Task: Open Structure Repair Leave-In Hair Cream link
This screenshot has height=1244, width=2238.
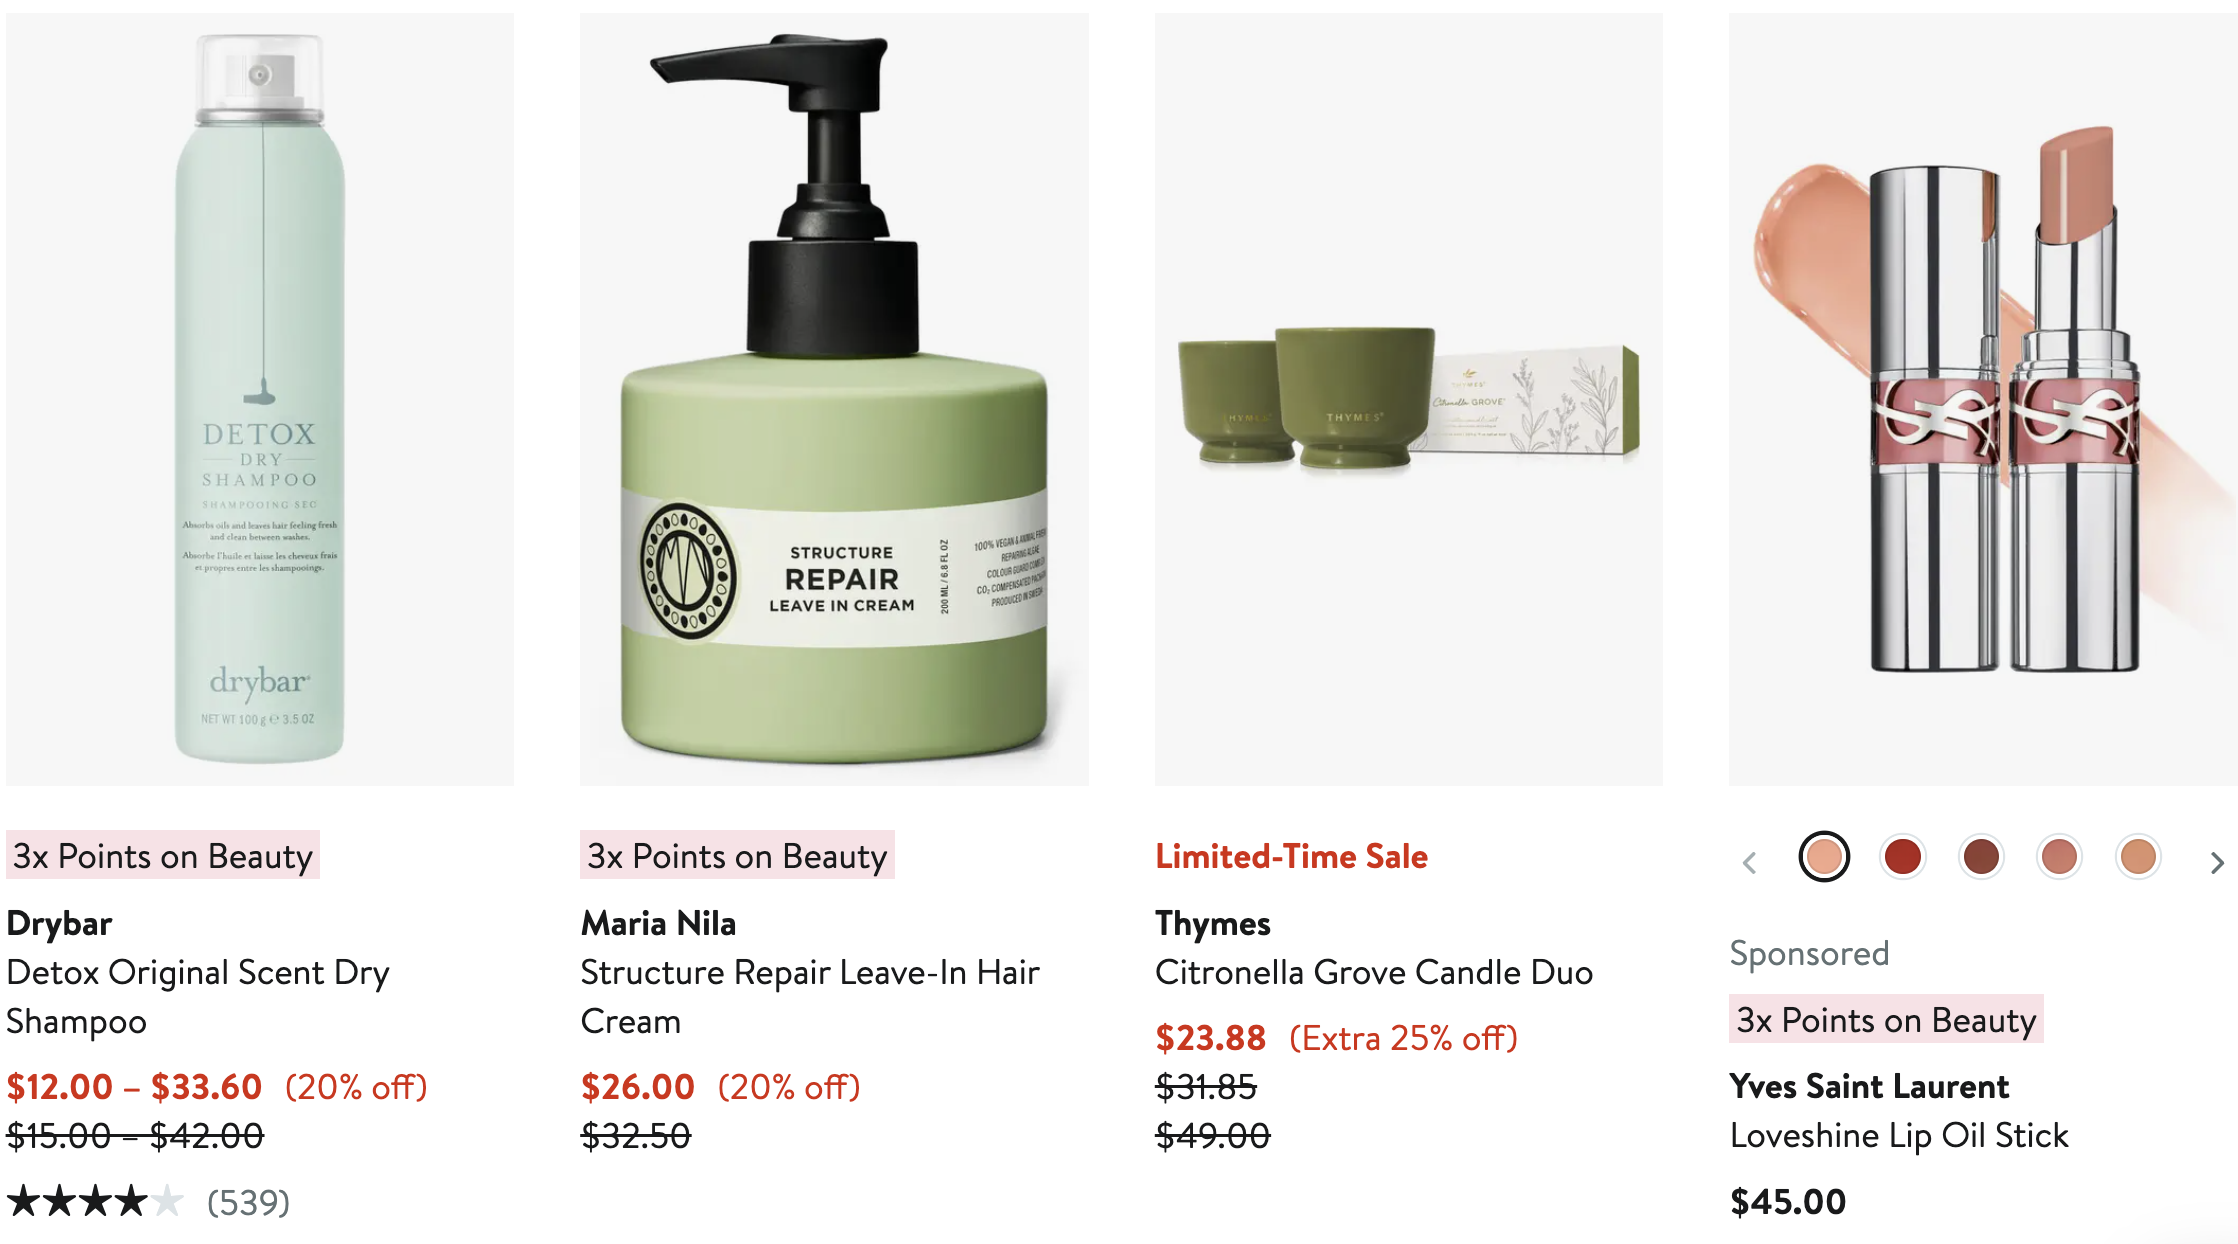Action: [810, 997]
